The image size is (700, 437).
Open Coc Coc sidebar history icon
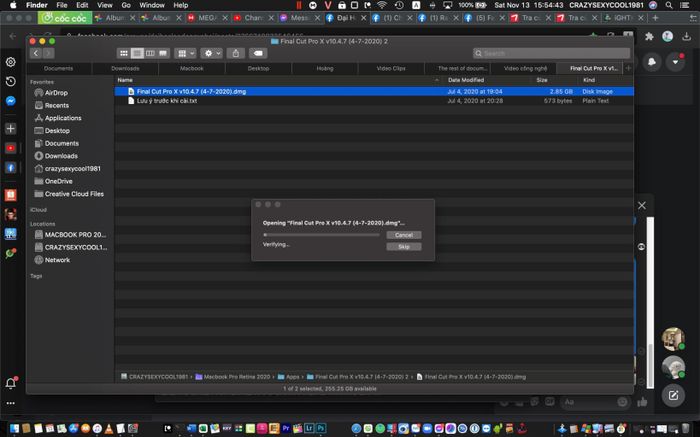click(11, 81)
